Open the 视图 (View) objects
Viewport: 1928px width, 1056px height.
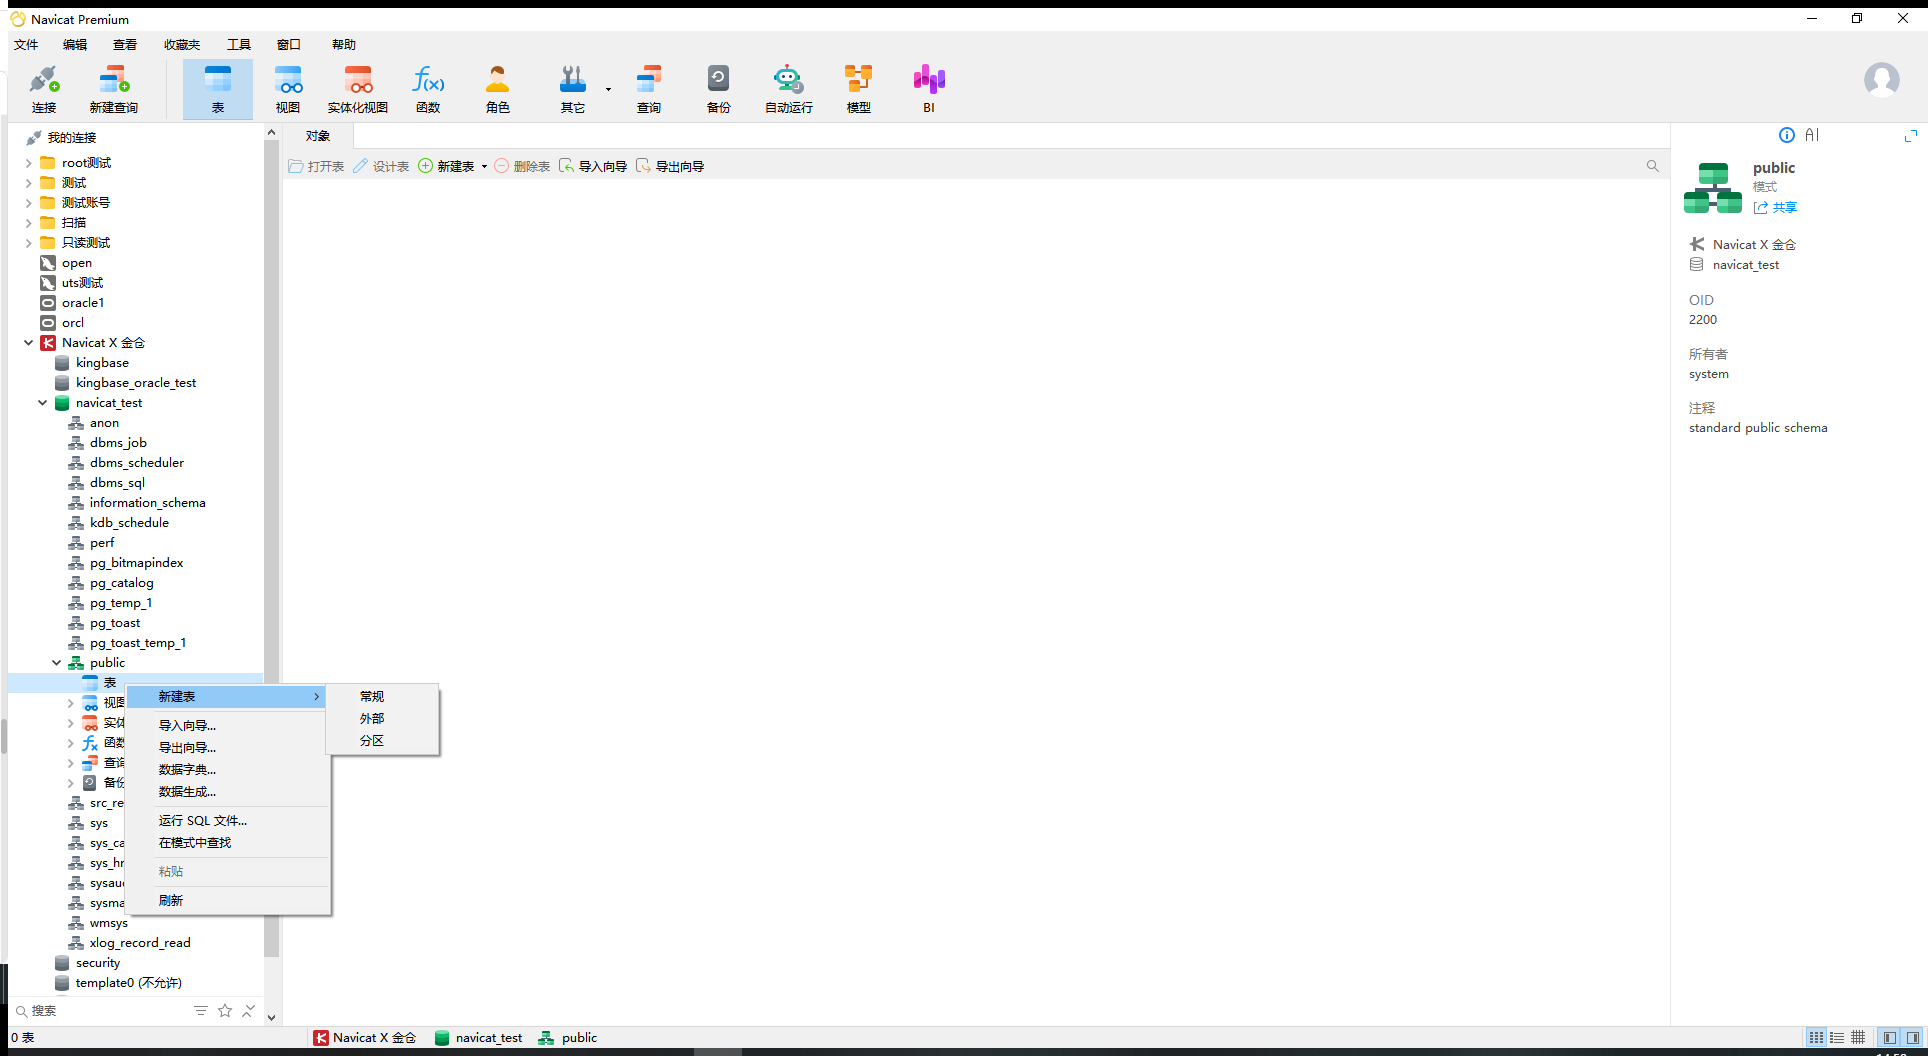288,89
